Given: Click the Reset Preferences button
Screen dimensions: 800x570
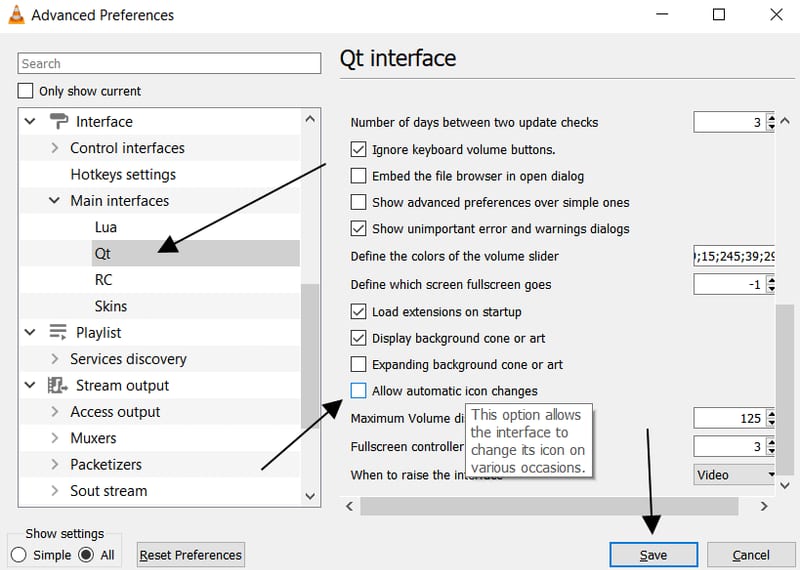Looking at the screenshot, I should click(x=191, y=555).
